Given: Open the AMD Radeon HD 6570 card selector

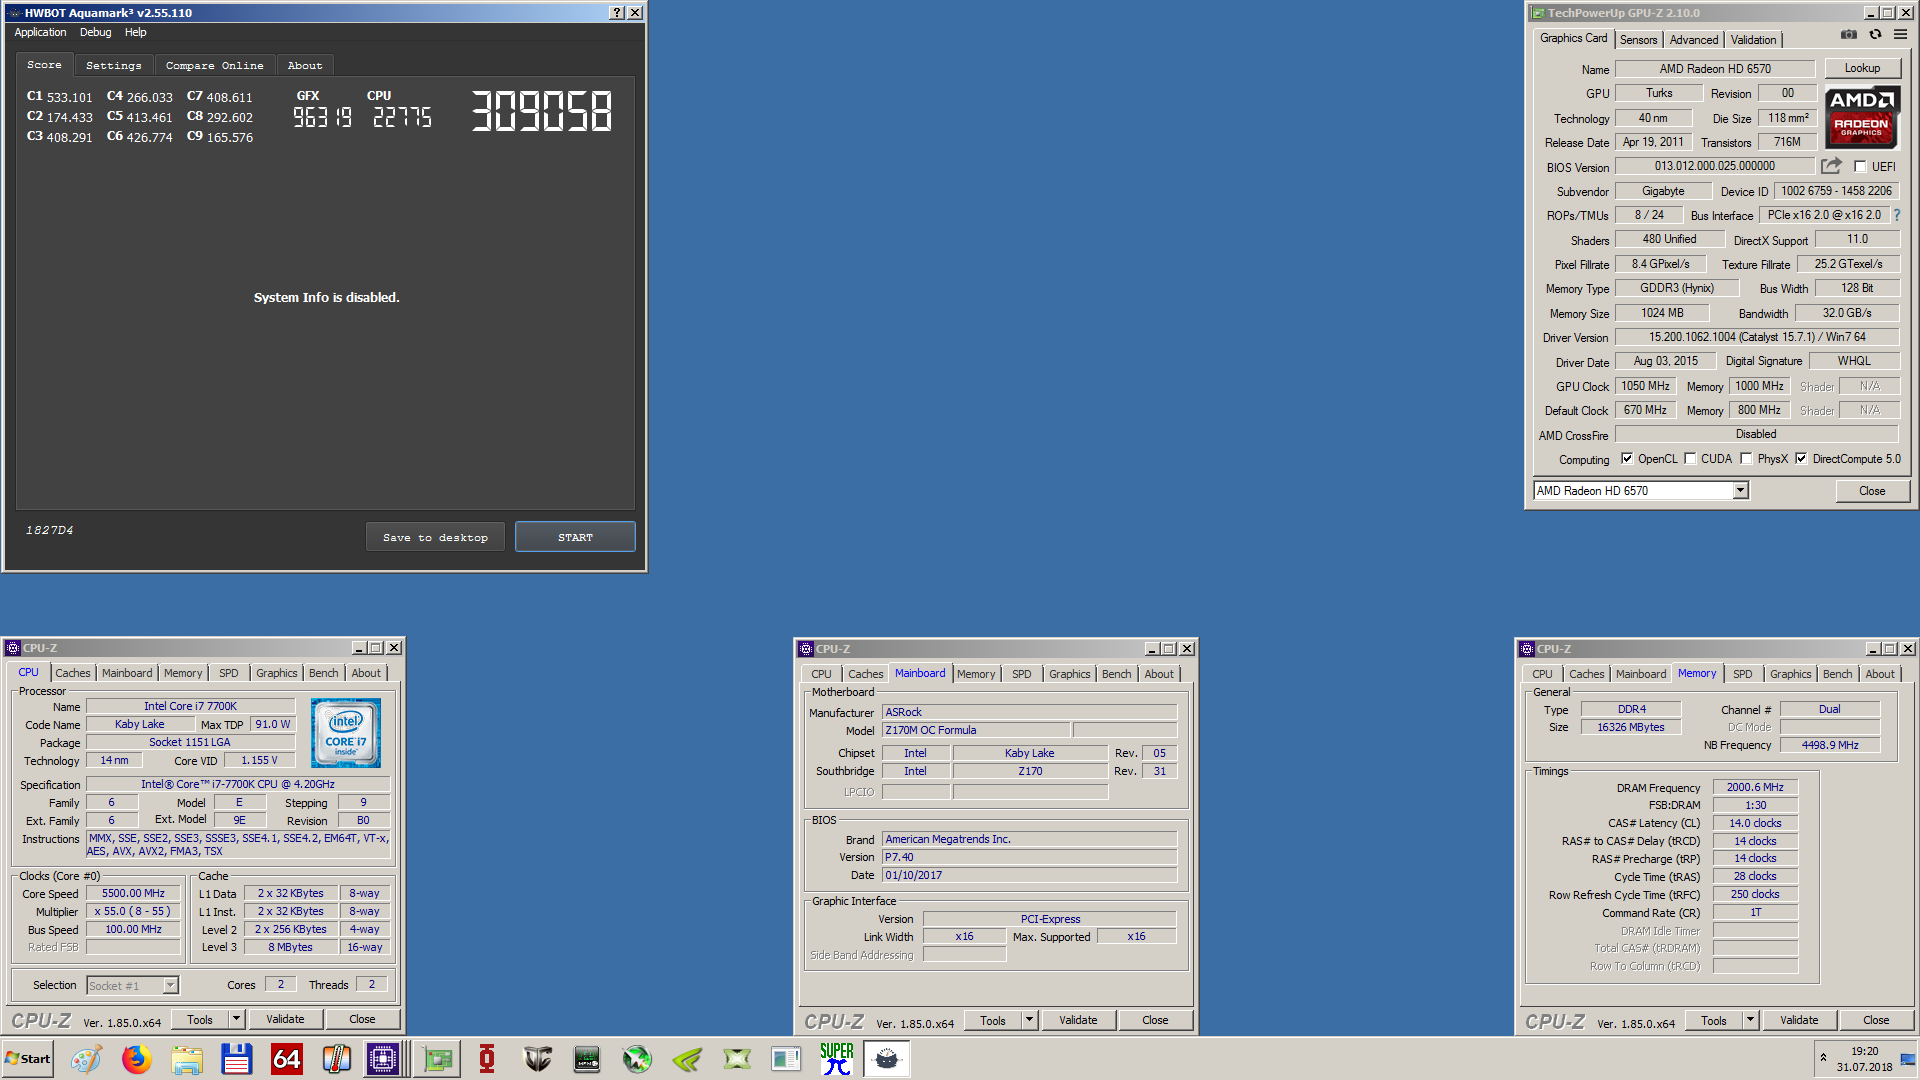Looking at the screenshot, I should coord(1640,491).
